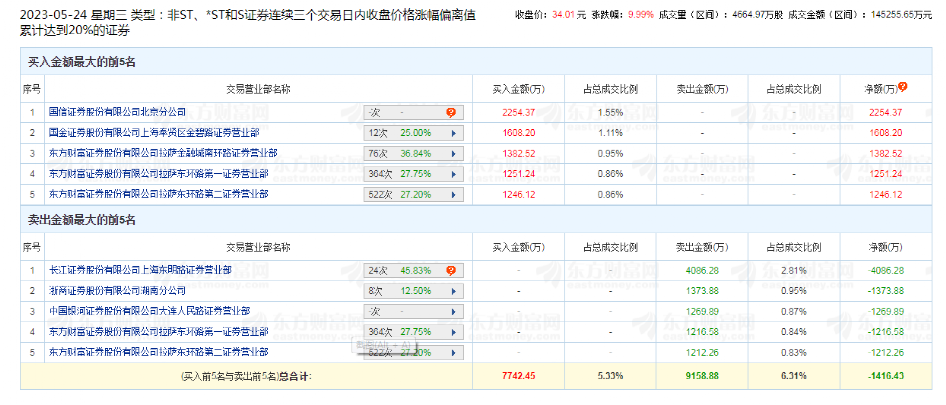The image size is (946, 405).
Task: Click the 1251.24 value in the 买入金额 column
Action: click(518, 174)
